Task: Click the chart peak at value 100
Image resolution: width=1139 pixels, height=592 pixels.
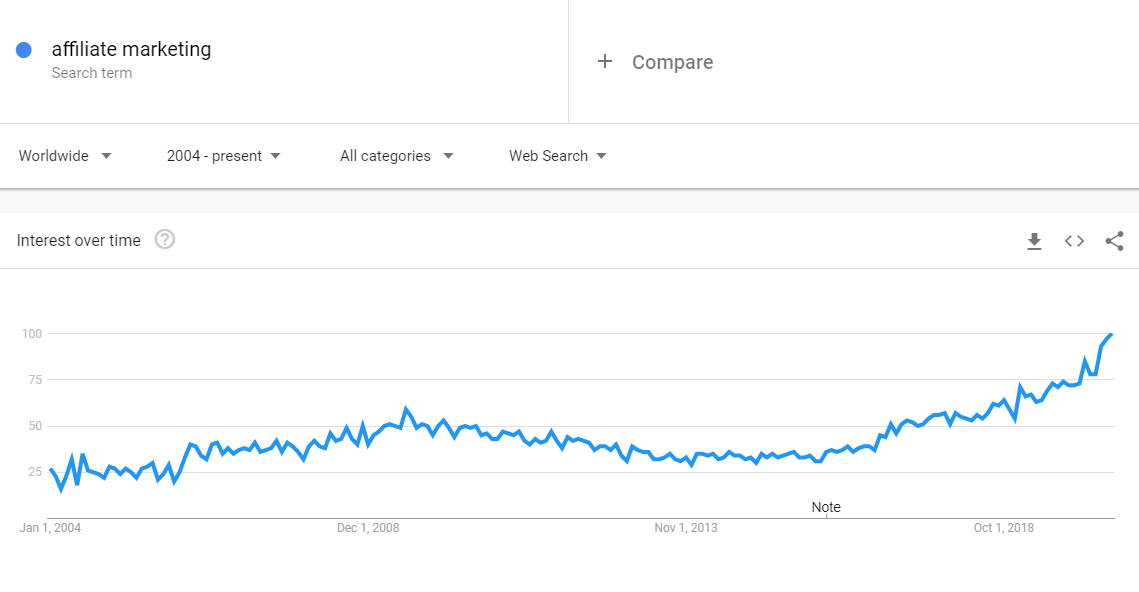Action: (1111, 334)
